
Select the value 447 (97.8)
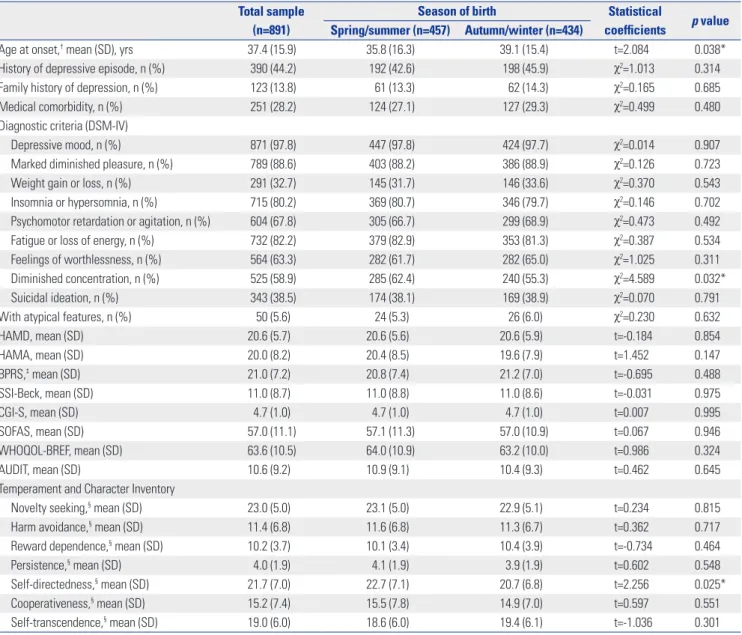coord(391,145)
